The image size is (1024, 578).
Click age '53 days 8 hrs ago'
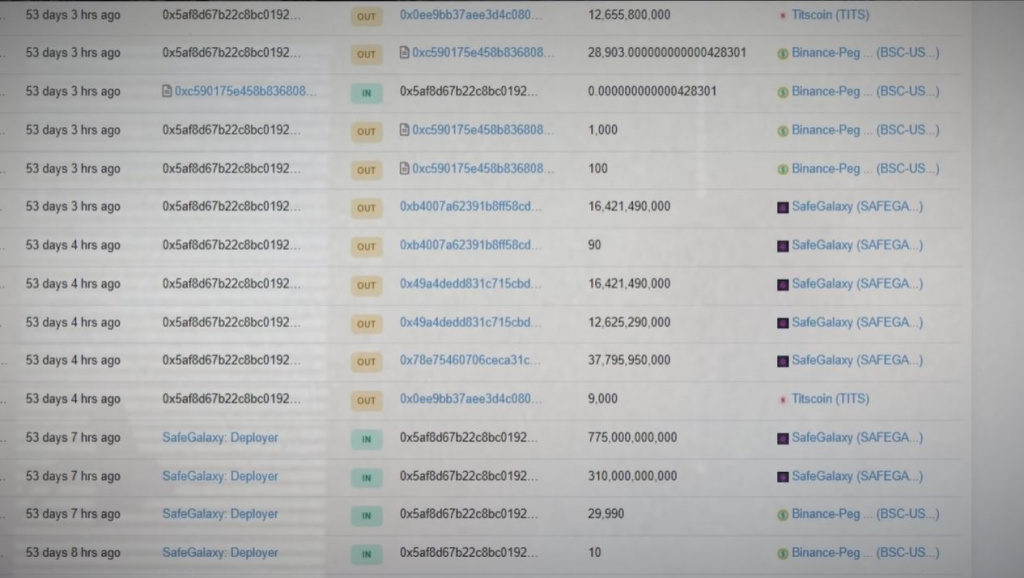(x=73, y=553)
